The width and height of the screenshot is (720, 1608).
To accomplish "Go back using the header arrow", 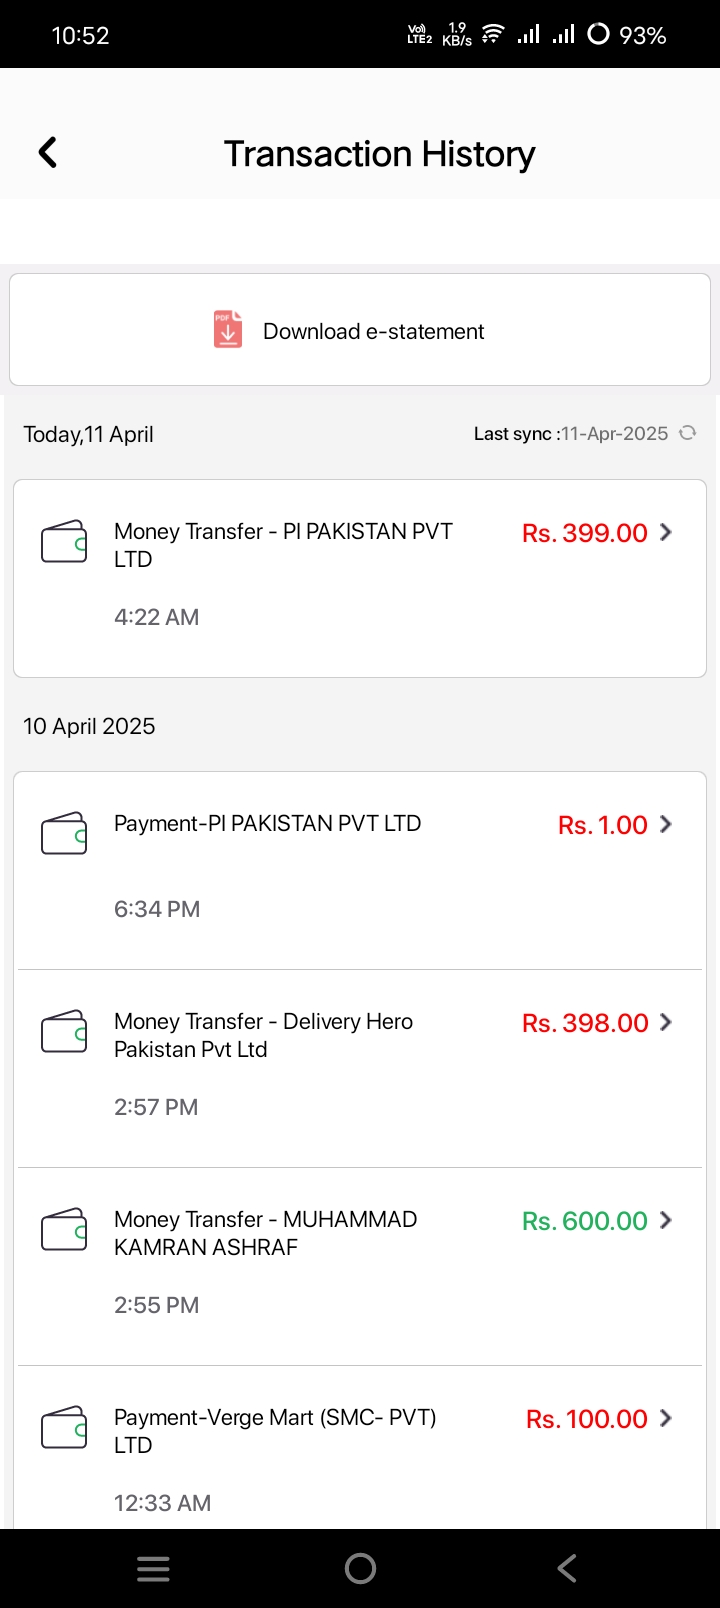I will pyautogui.click(x=47, y=153).
